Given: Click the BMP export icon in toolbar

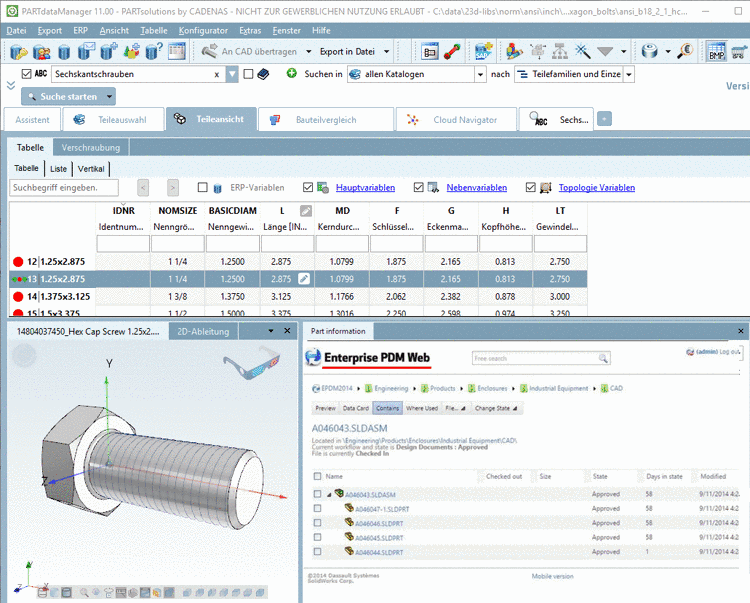Looking at the screenshot, I should click(717, 51).
